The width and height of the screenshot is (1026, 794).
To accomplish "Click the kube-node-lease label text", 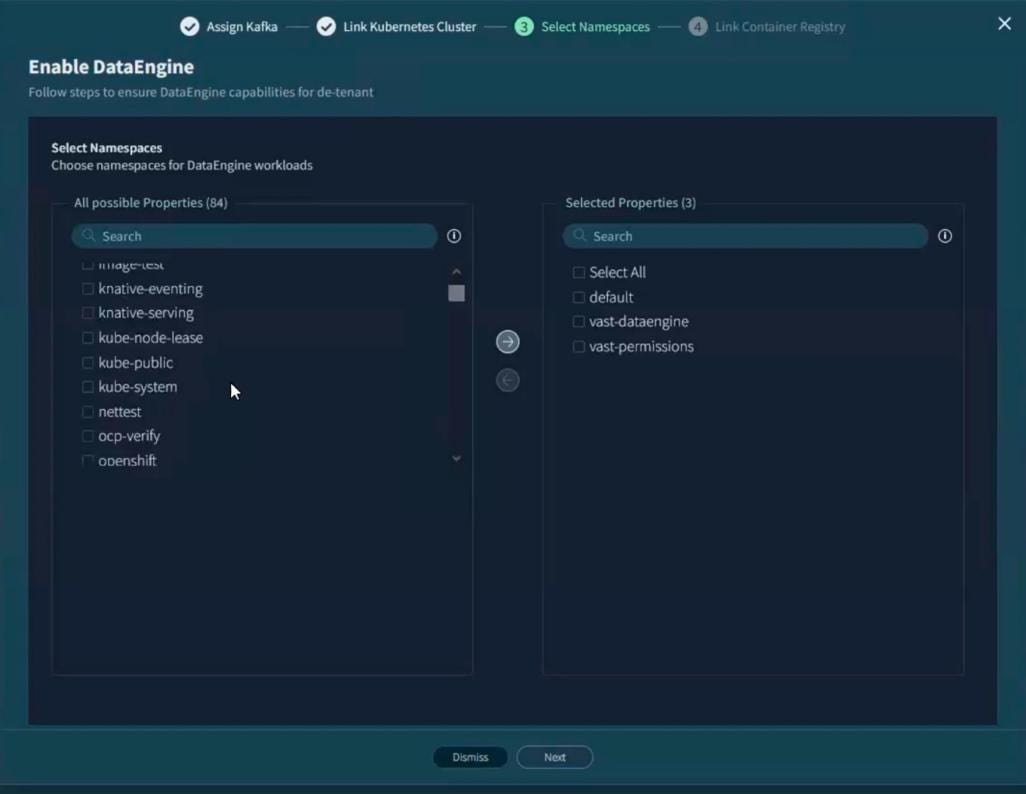I will tap(150, 338).
